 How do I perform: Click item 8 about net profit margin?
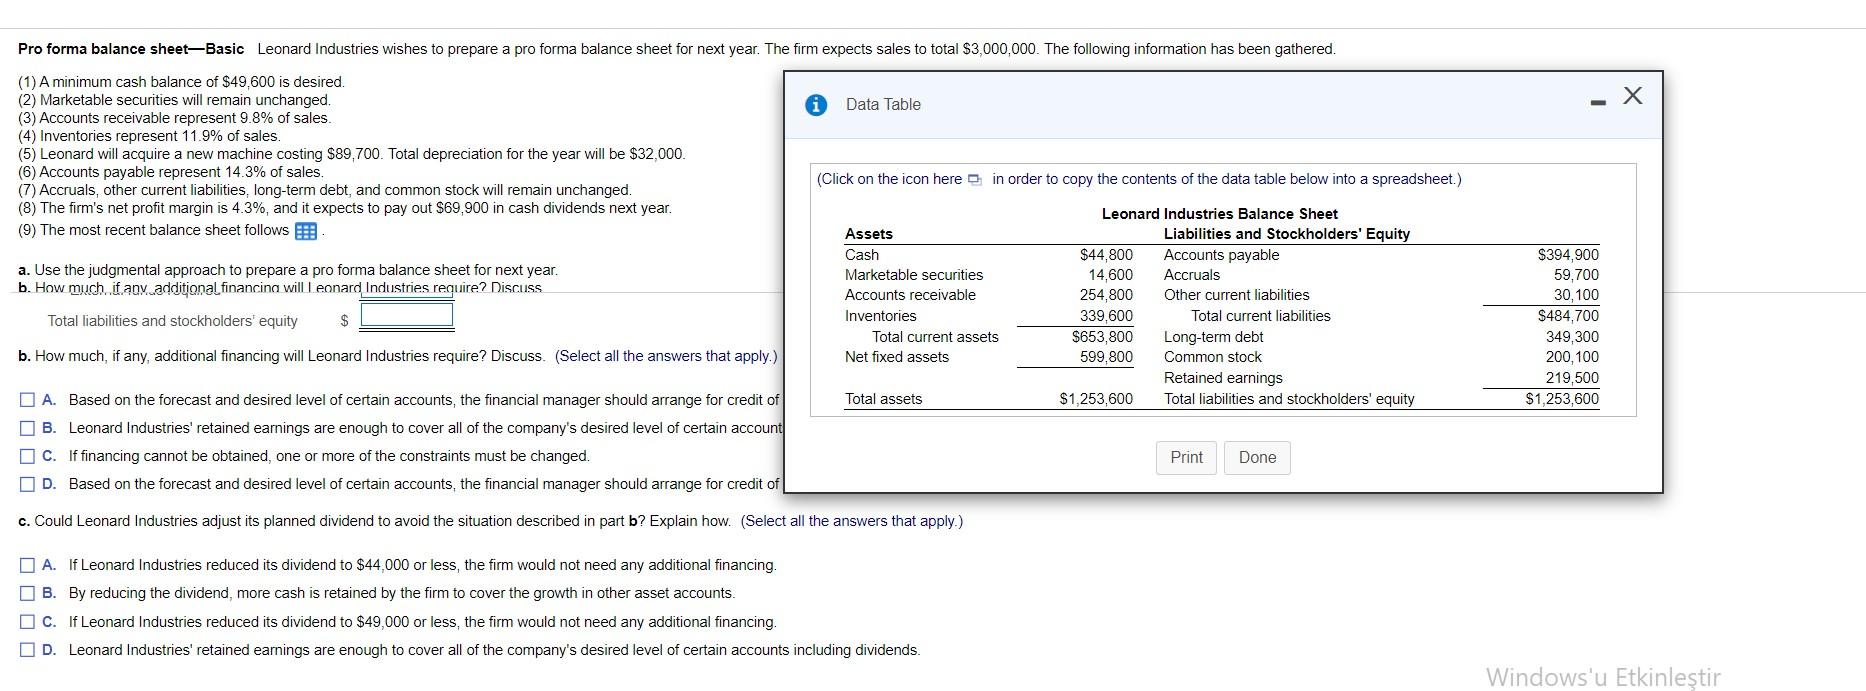pos(345,208)
